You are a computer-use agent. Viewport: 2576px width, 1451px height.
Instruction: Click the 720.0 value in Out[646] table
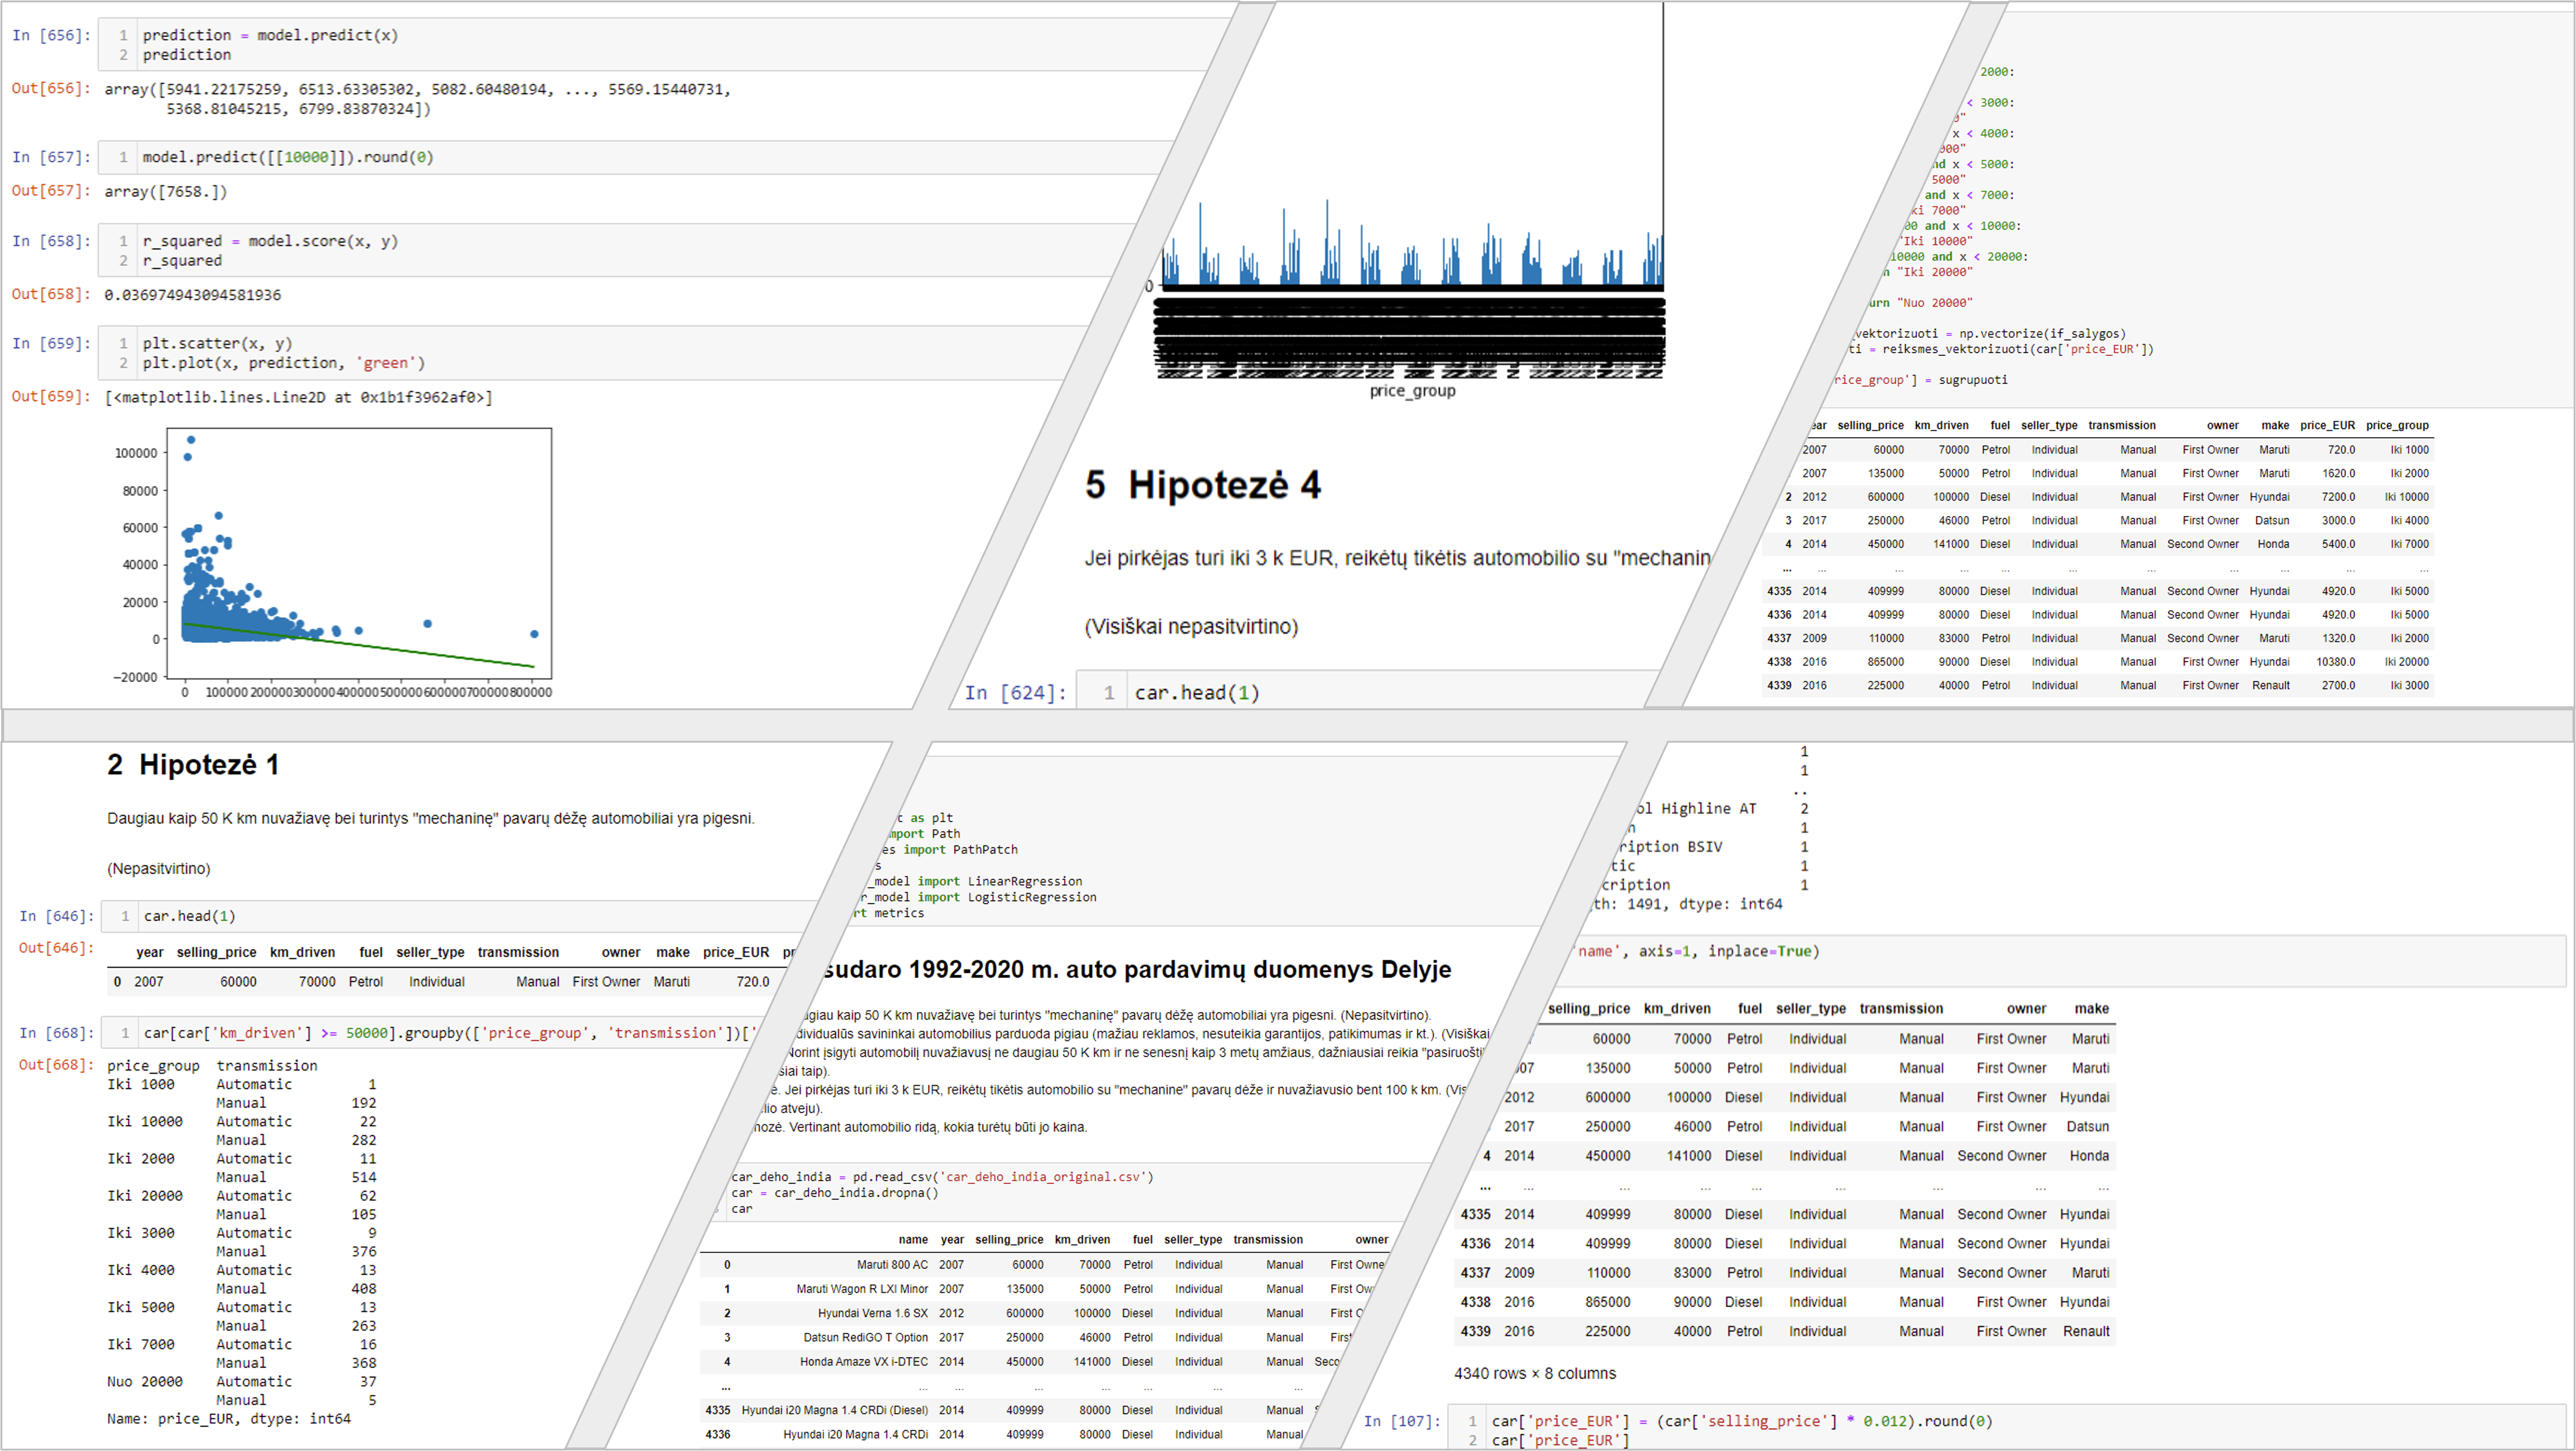pos(752,982)
